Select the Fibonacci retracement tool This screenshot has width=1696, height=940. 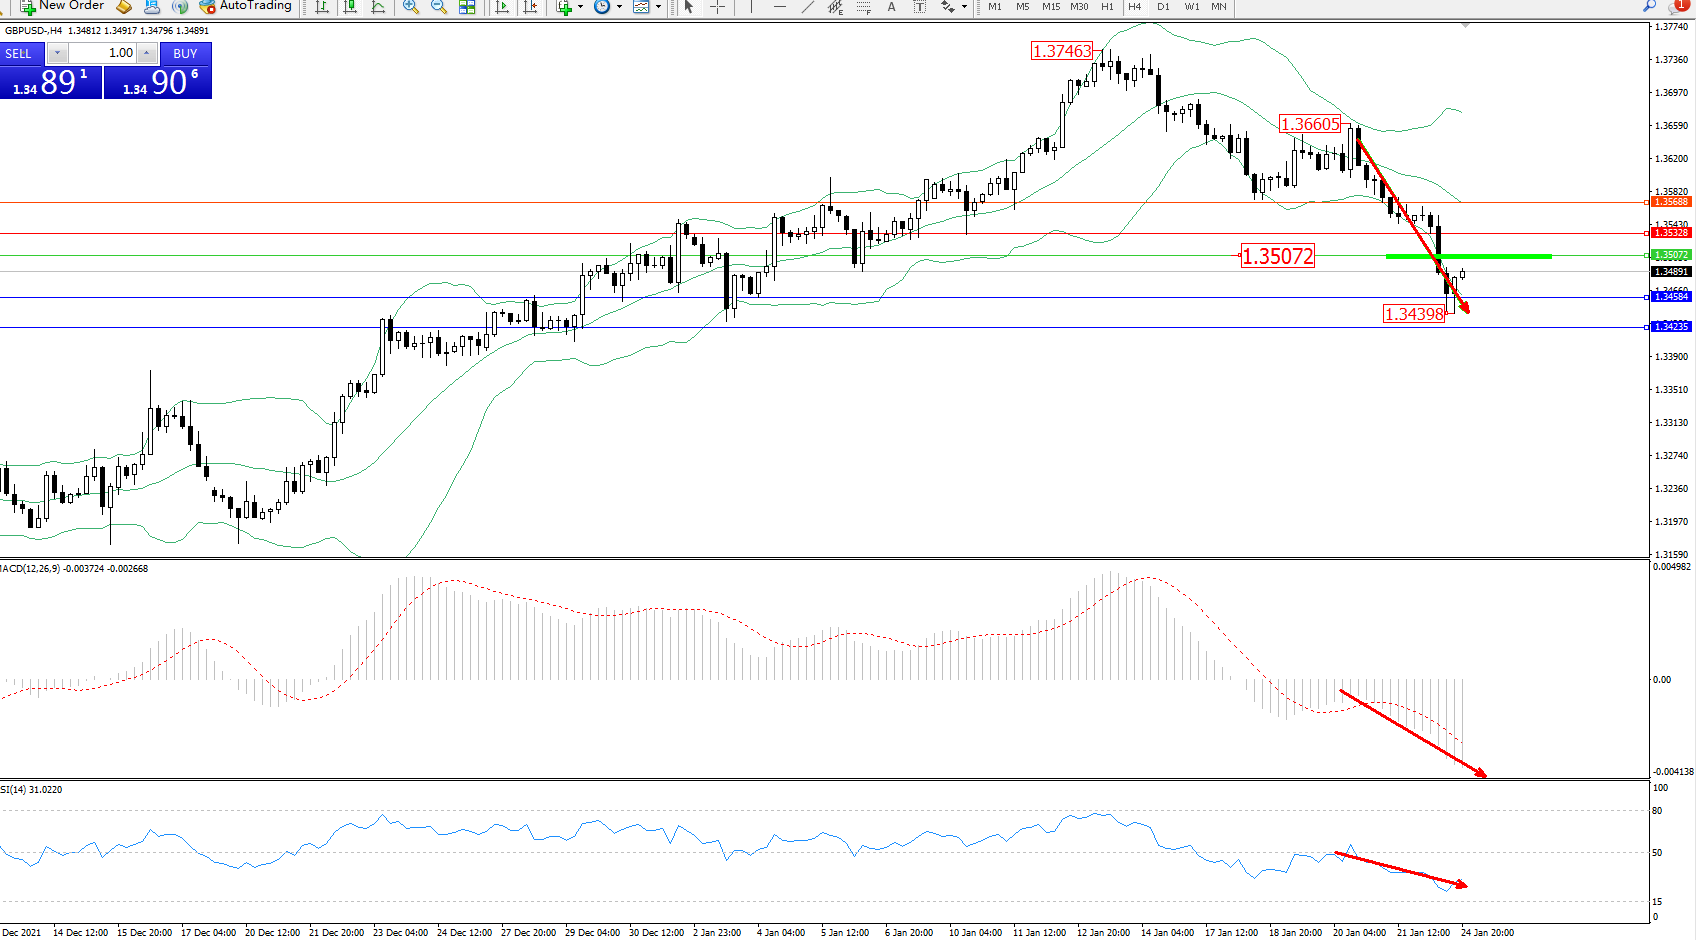point(863,7)
